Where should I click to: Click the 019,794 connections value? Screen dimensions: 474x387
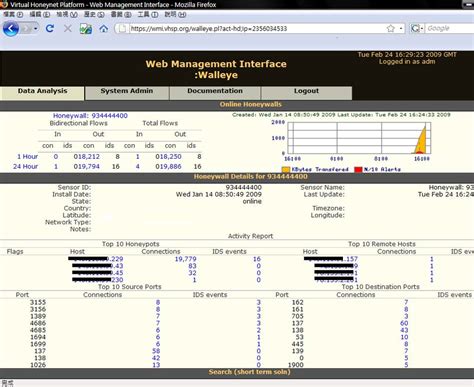[x=86, y=166]
